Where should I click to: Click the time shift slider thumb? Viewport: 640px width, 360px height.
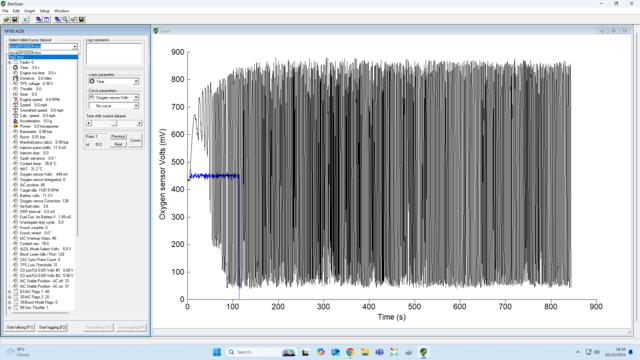pyautogui.click(x=114, y=123)
